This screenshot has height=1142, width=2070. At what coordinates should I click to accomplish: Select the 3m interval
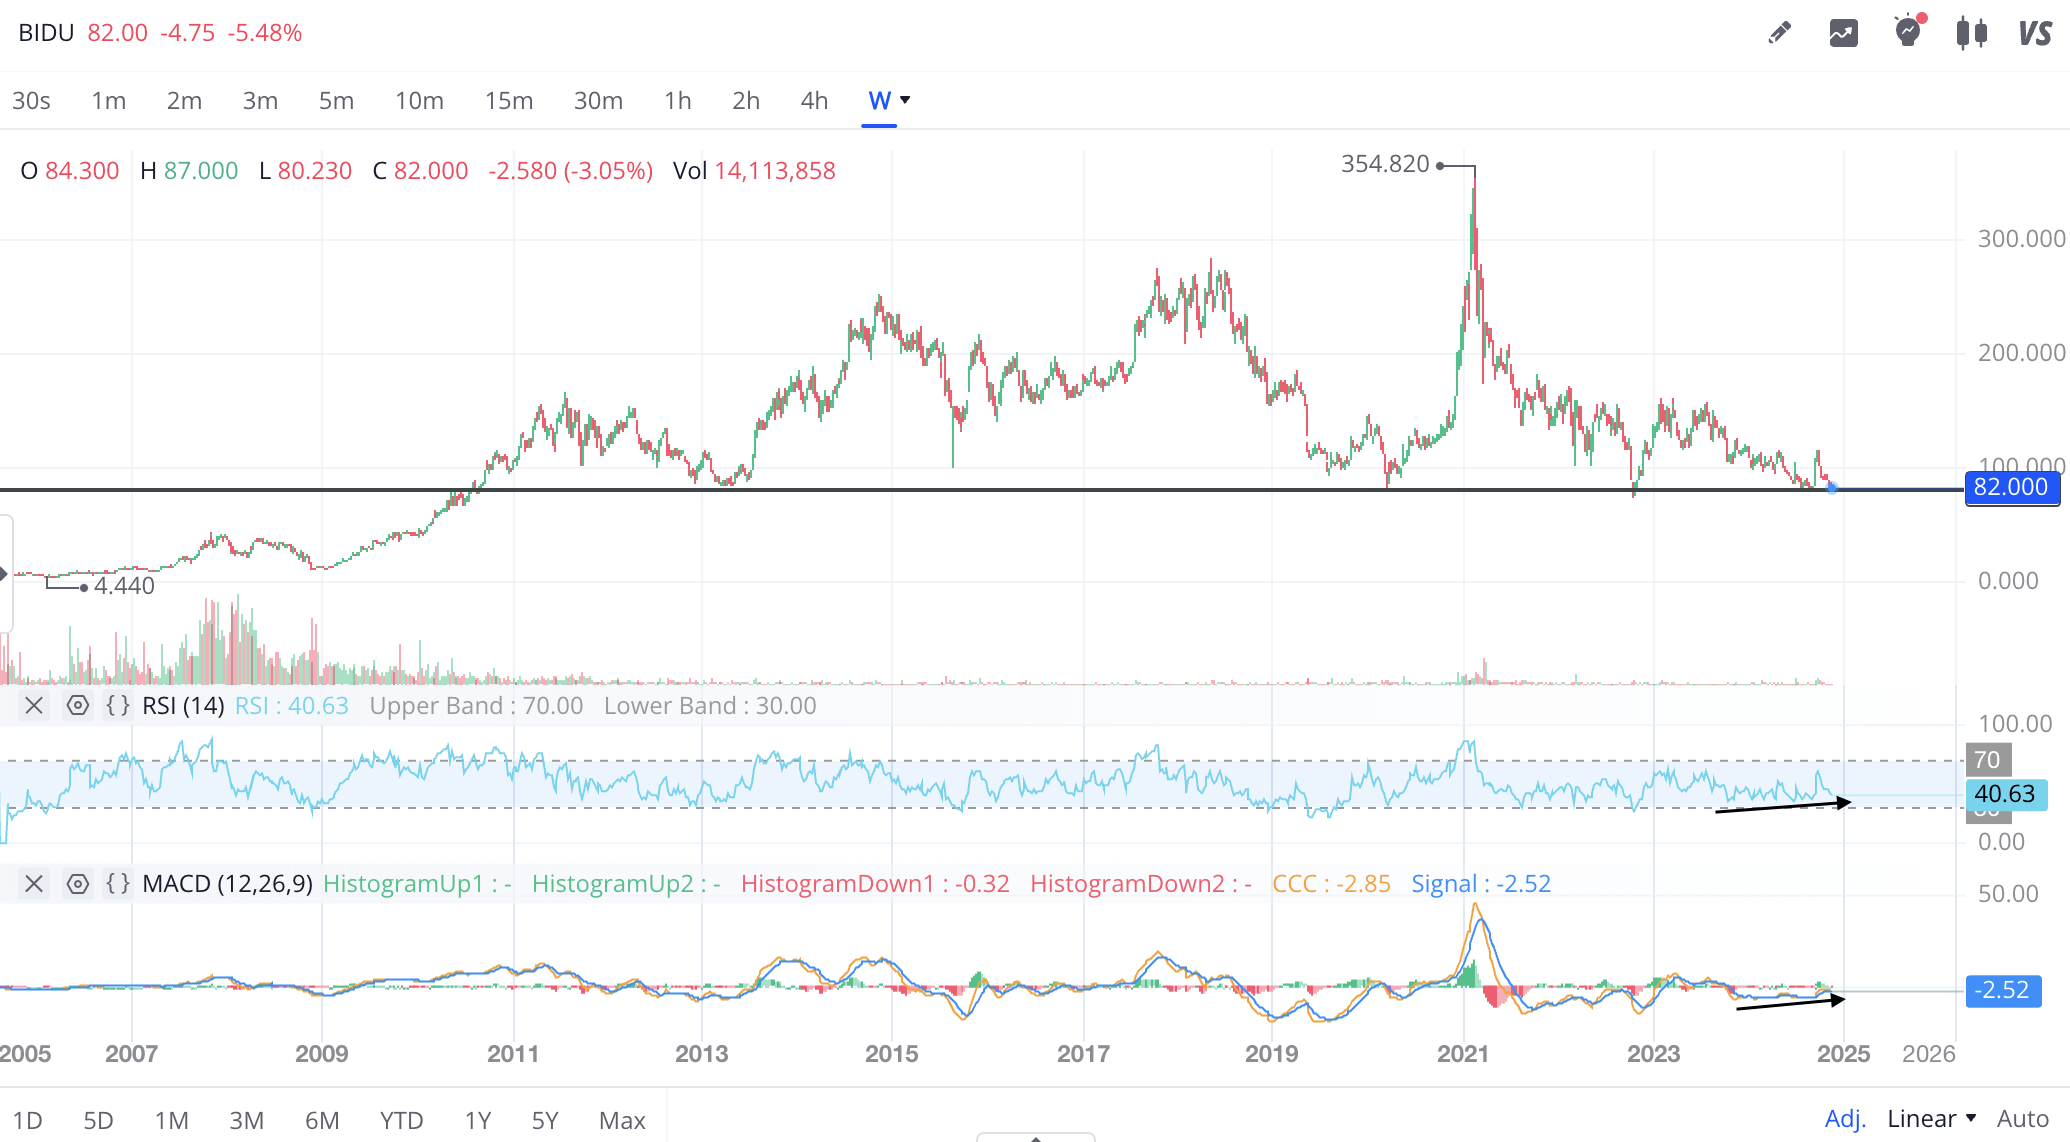tap(260, 100)
